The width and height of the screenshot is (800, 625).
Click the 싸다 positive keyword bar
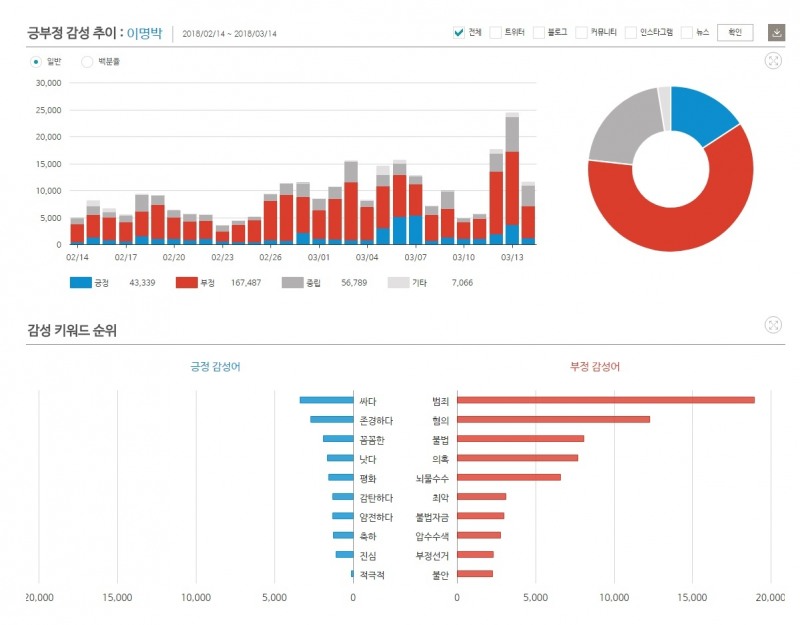coord(326,400)
